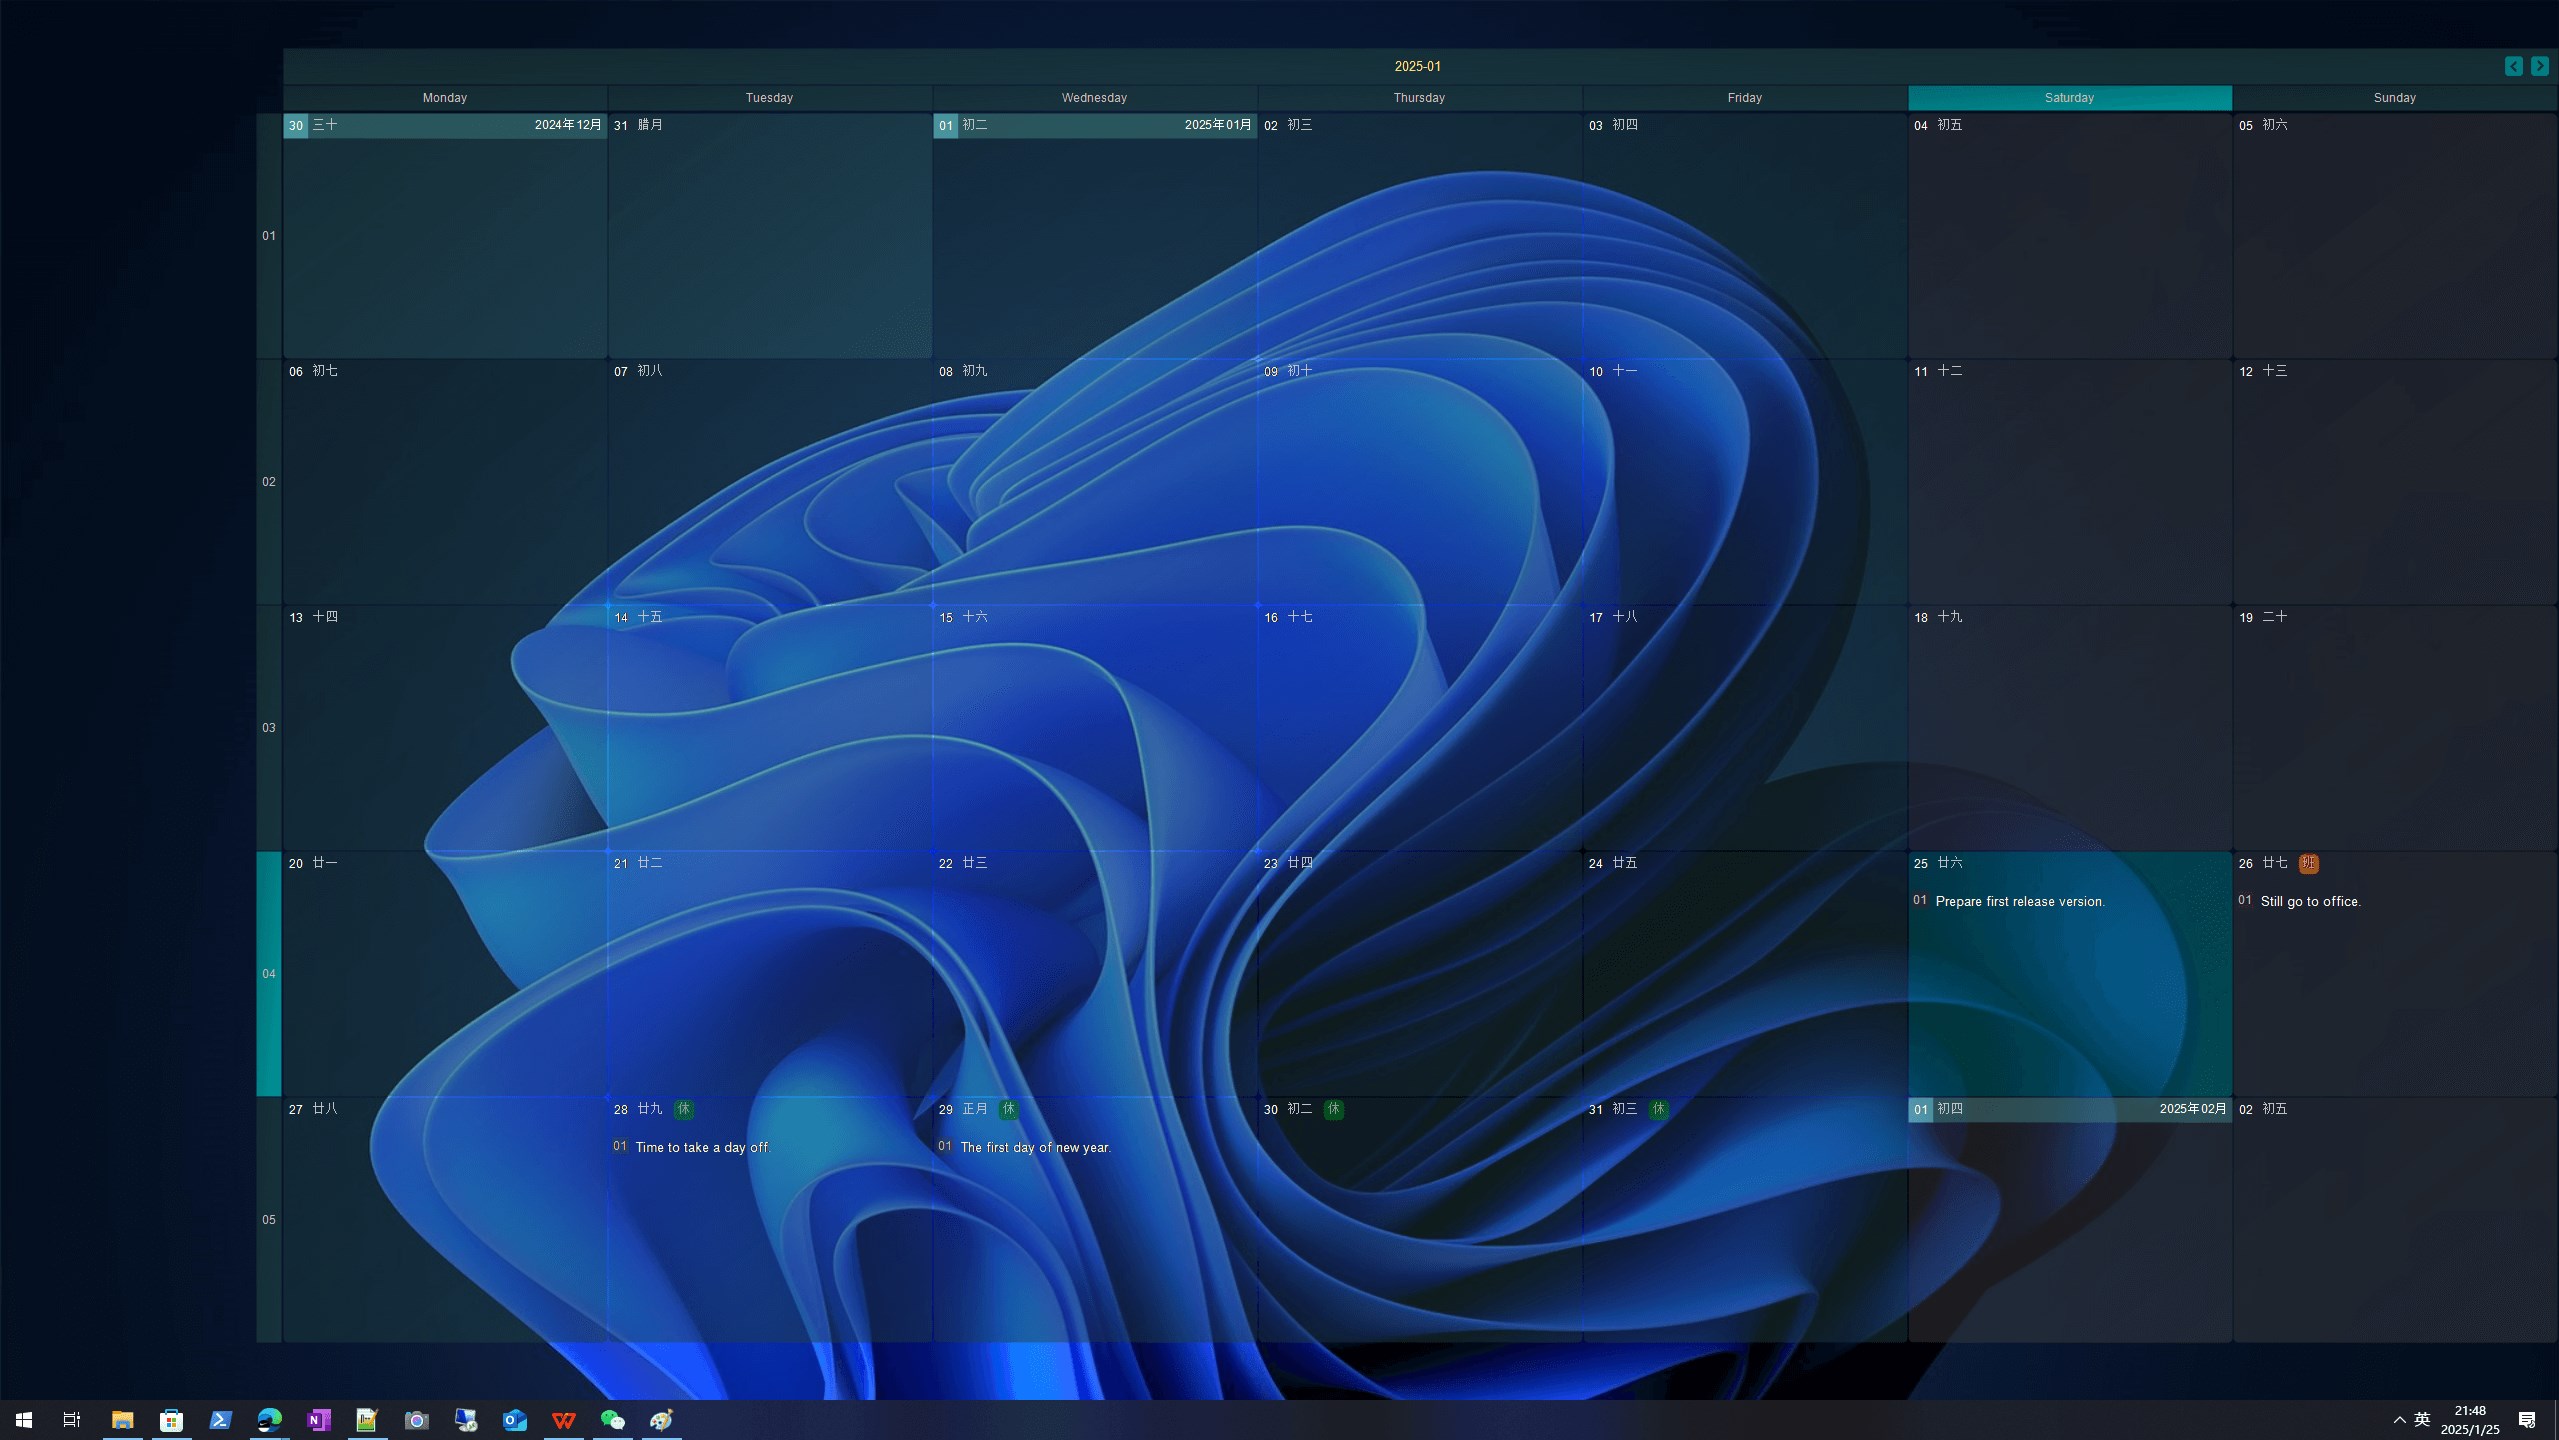Open WeChat from the taskbar

612,1420
